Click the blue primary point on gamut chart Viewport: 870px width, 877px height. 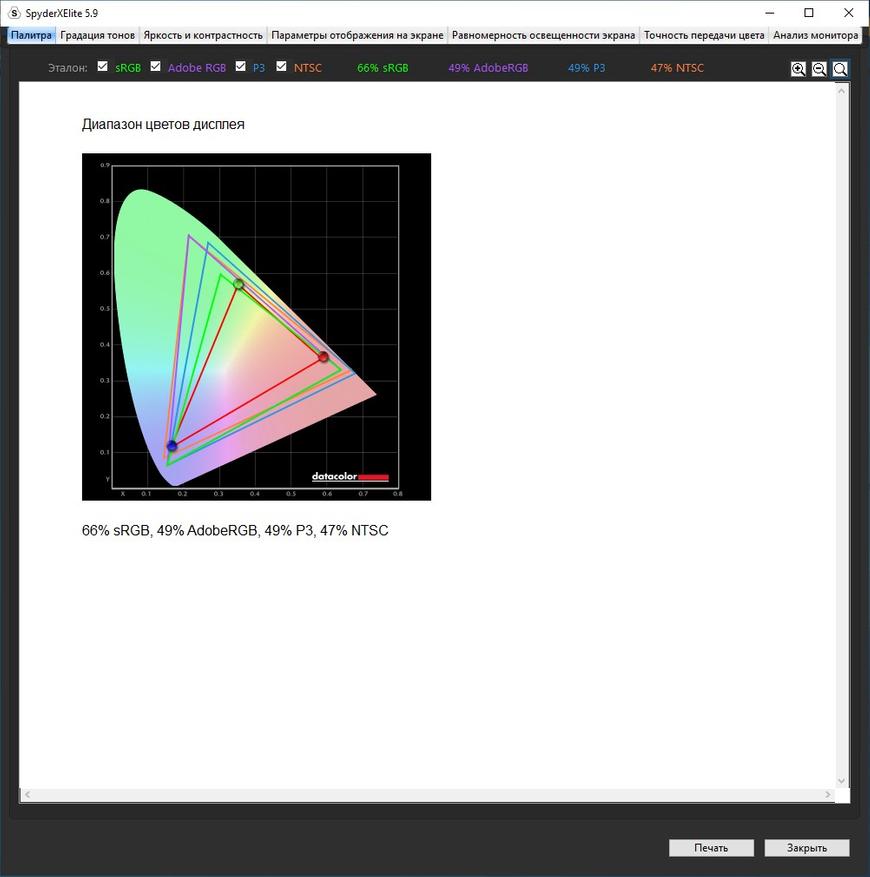tap(172, 446)
